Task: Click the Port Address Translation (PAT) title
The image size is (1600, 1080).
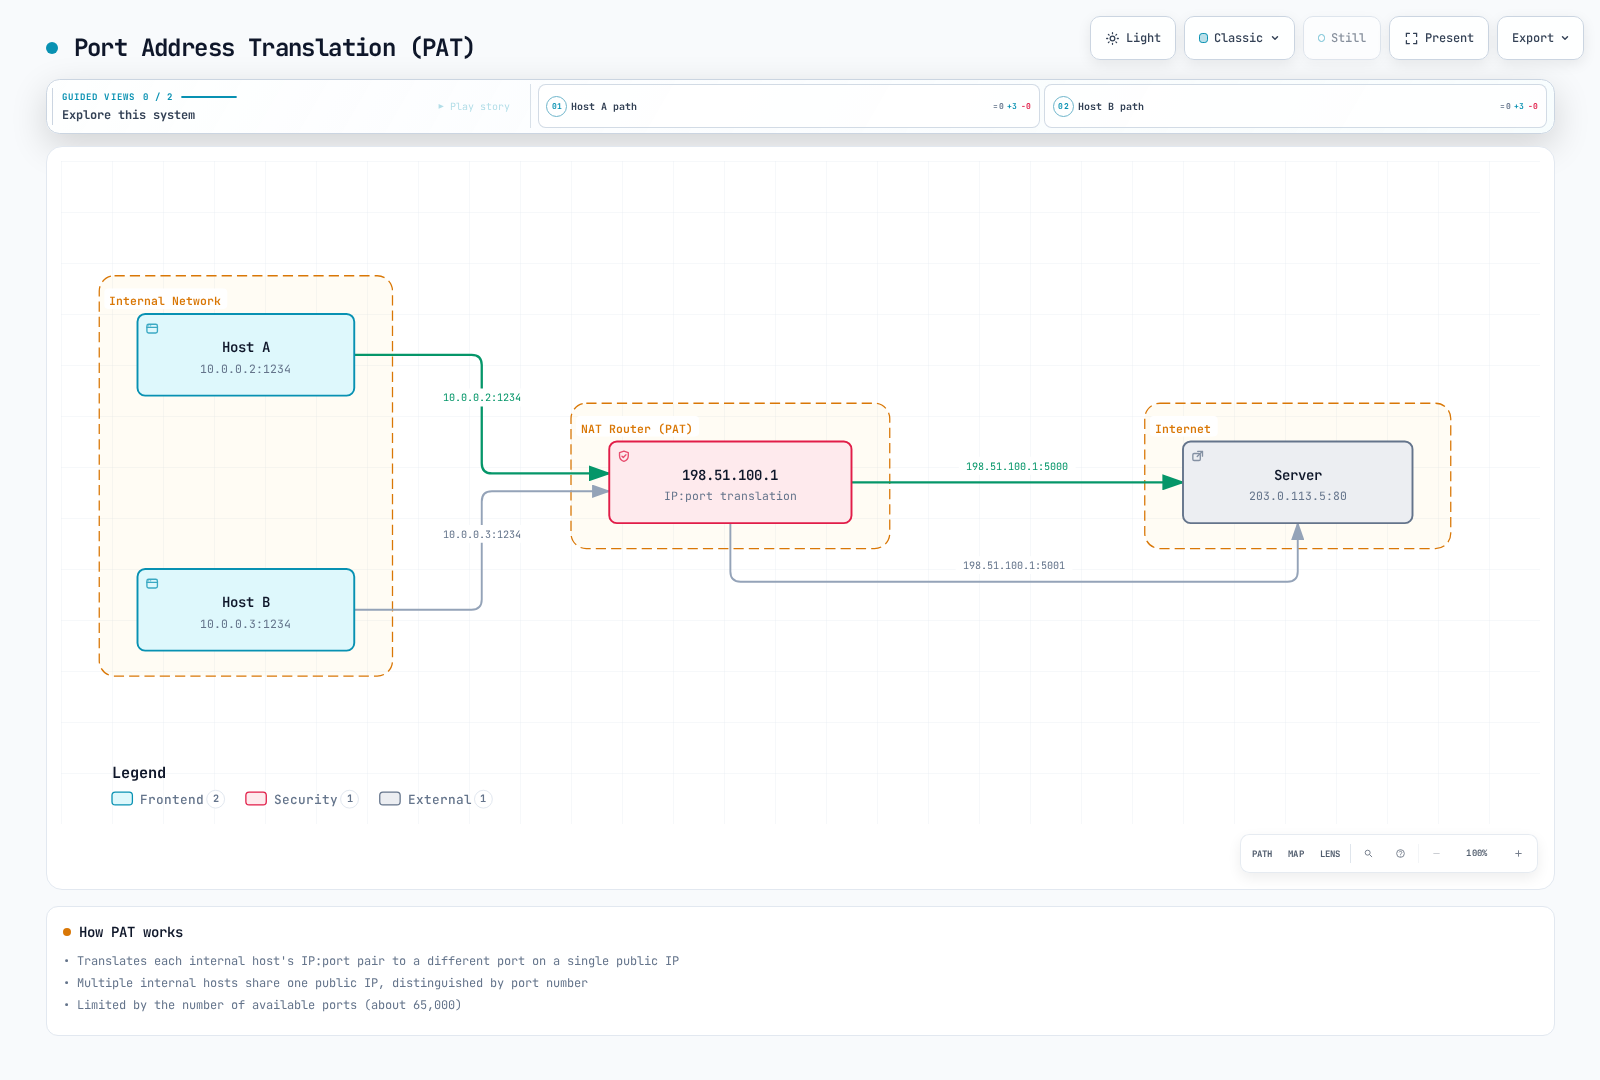Action: click(x=274, y=48)
